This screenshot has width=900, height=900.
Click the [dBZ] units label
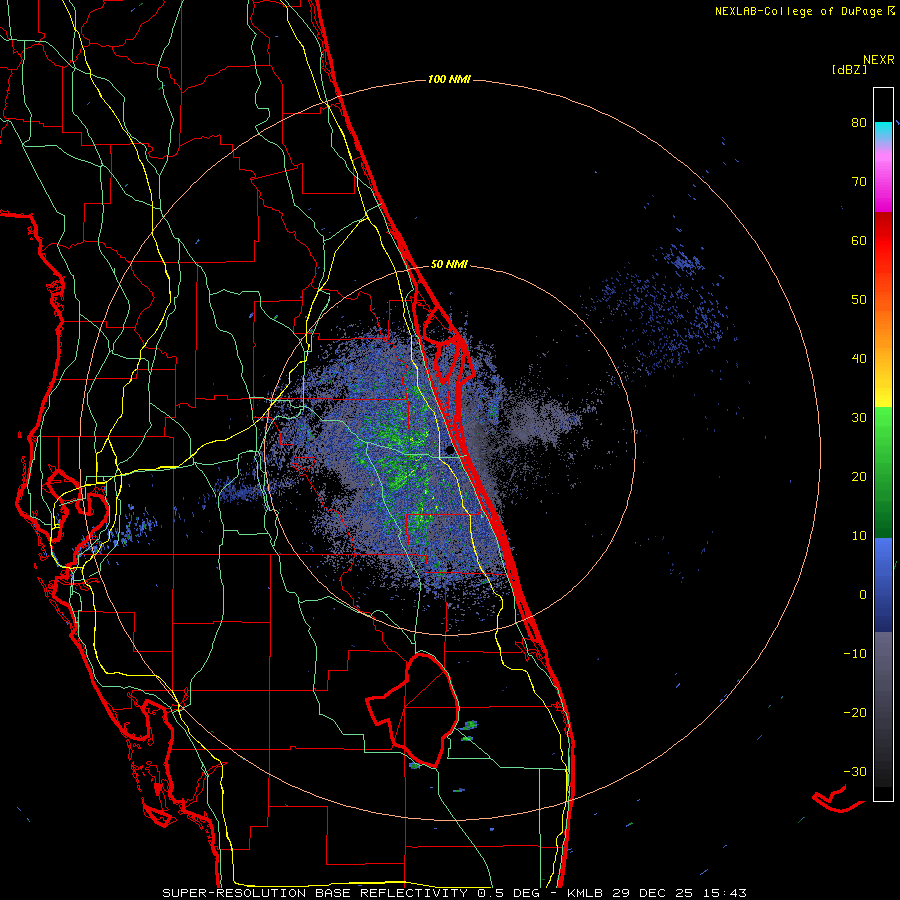(849, 69)
